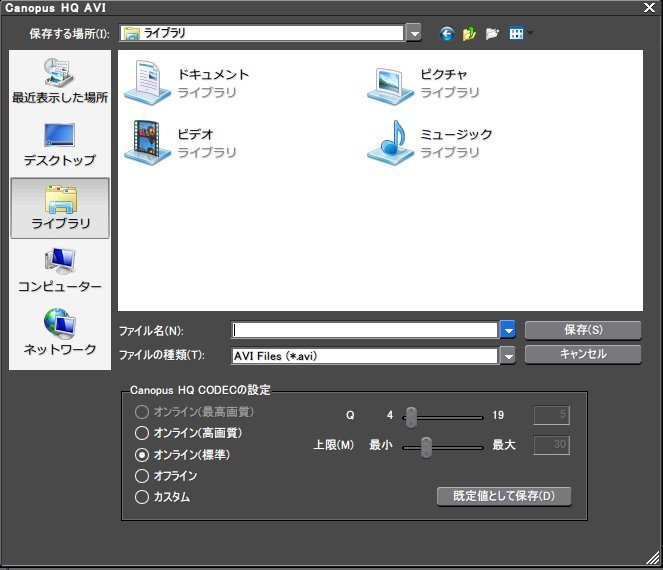
Task: Click the 保存(S) button
Action: [x=583, y=330]
